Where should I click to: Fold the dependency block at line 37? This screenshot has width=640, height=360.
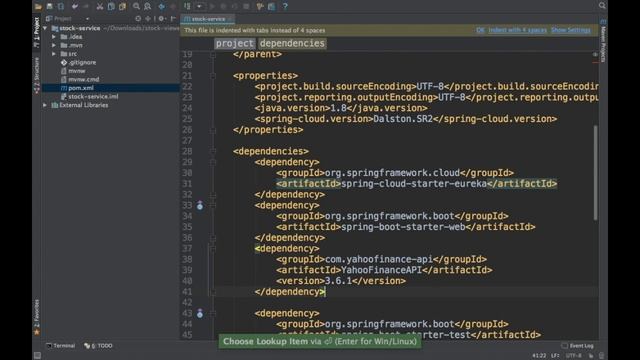[213, 249]
